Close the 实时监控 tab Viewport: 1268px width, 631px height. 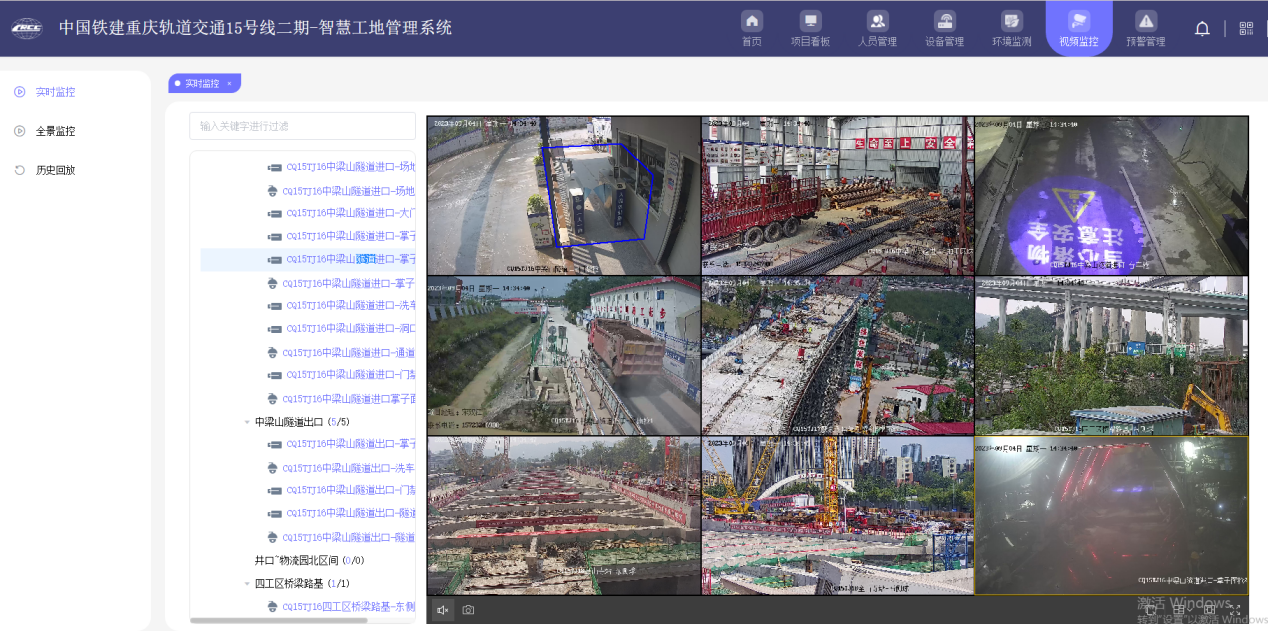(229, 84)
